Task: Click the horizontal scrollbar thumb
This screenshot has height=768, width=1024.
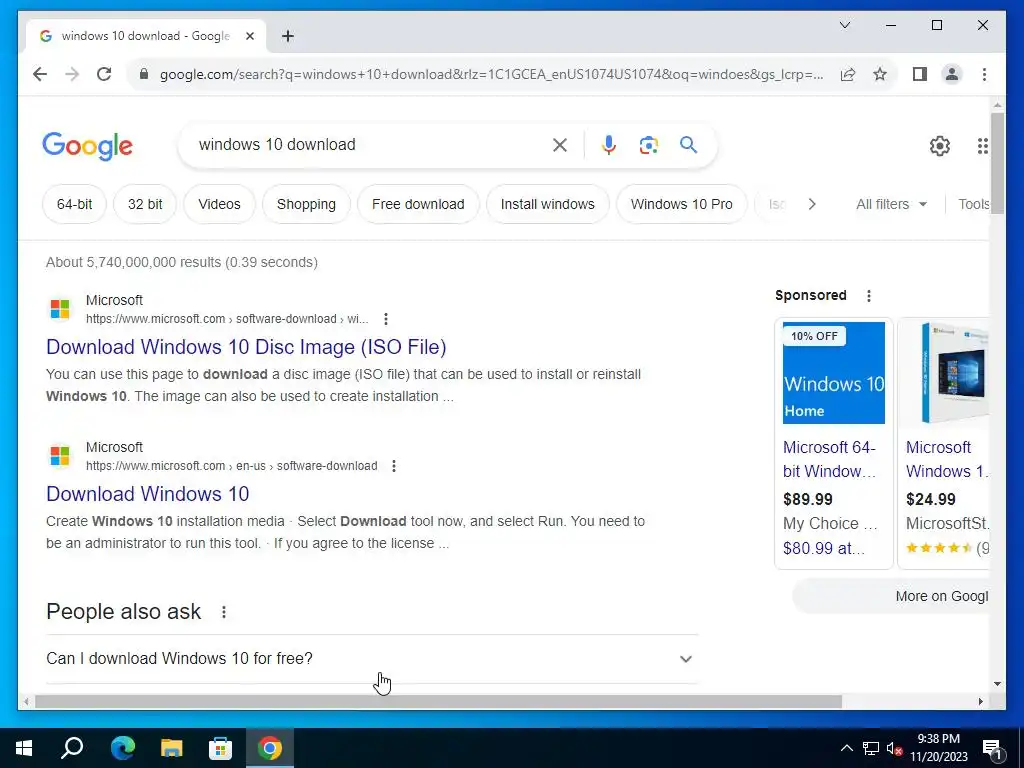Action: point(438,701)
